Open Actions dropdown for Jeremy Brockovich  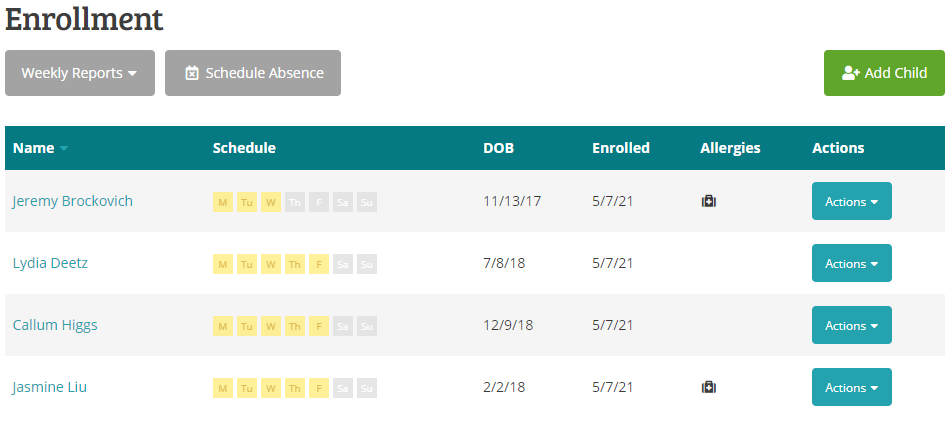[x=851, y=201]
